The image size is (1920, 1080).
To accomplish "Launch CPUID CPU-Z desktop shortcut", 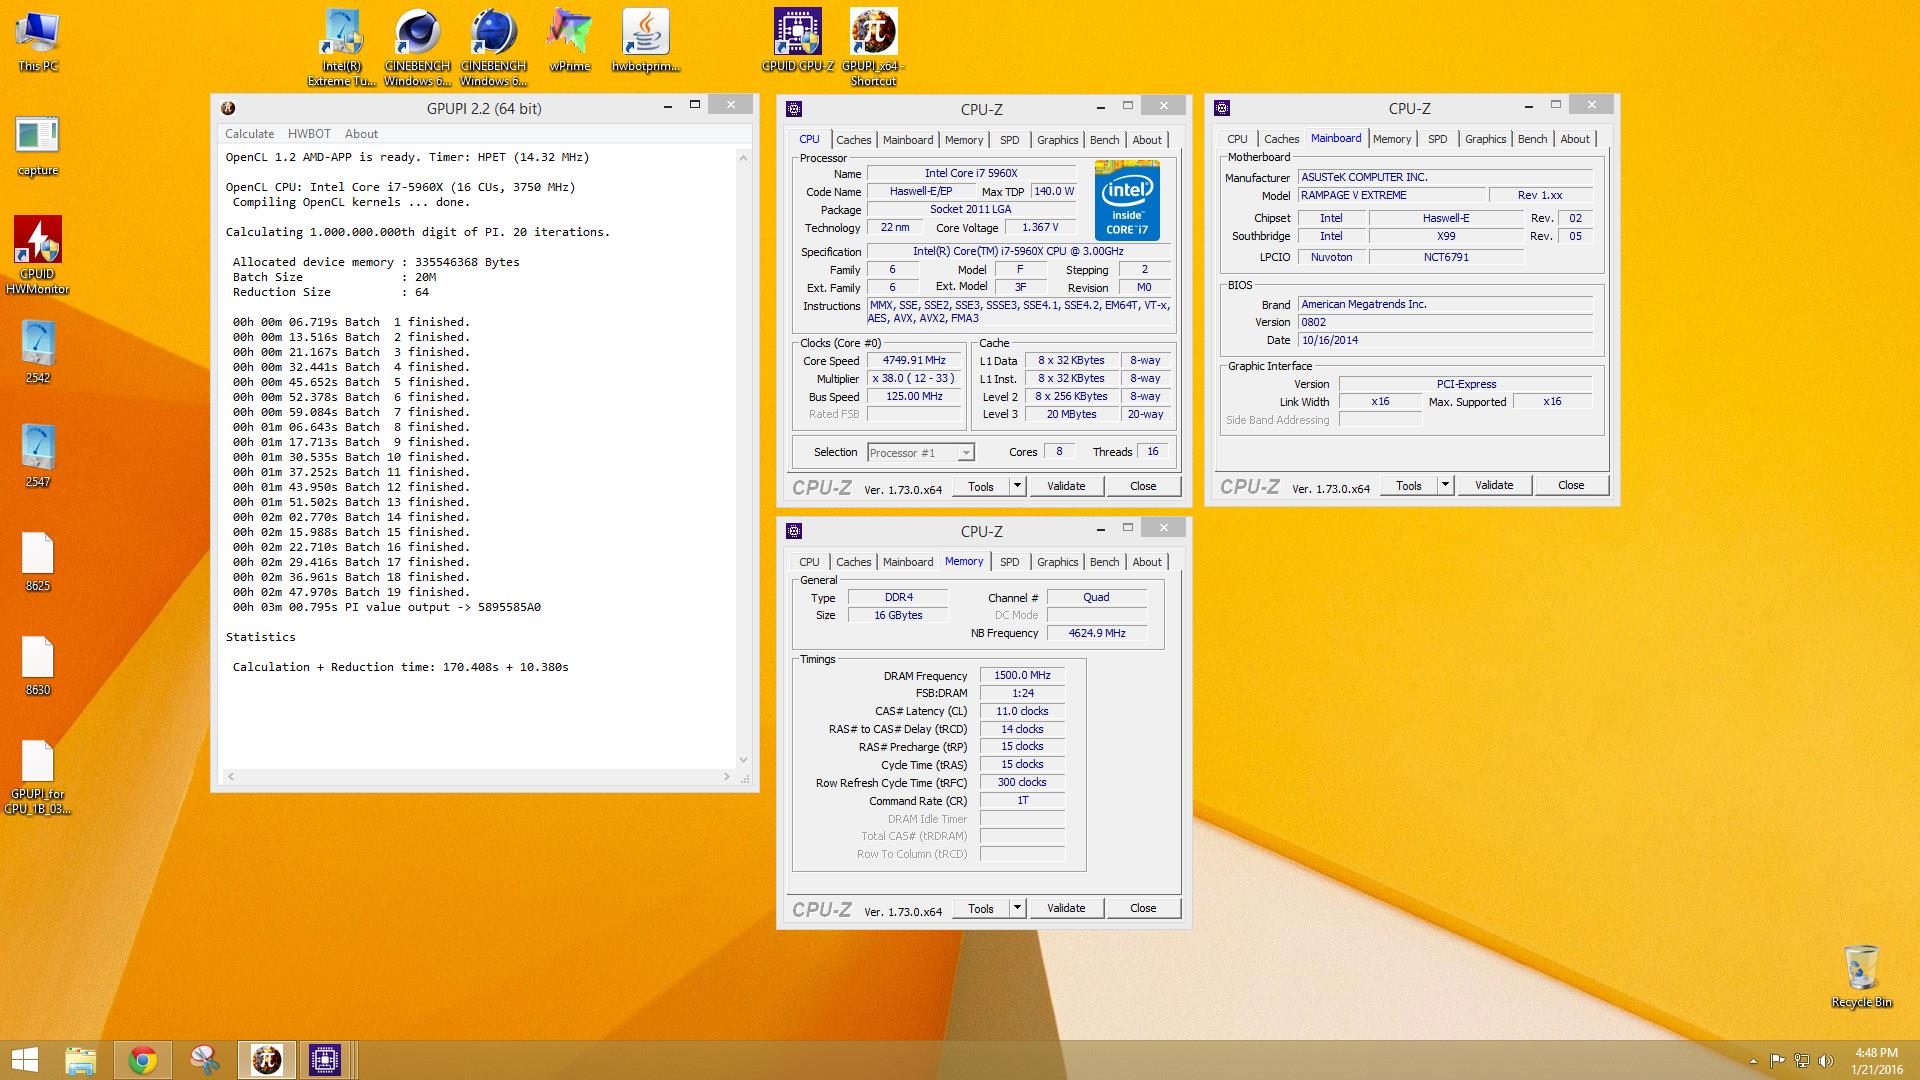I will [798, 40].
